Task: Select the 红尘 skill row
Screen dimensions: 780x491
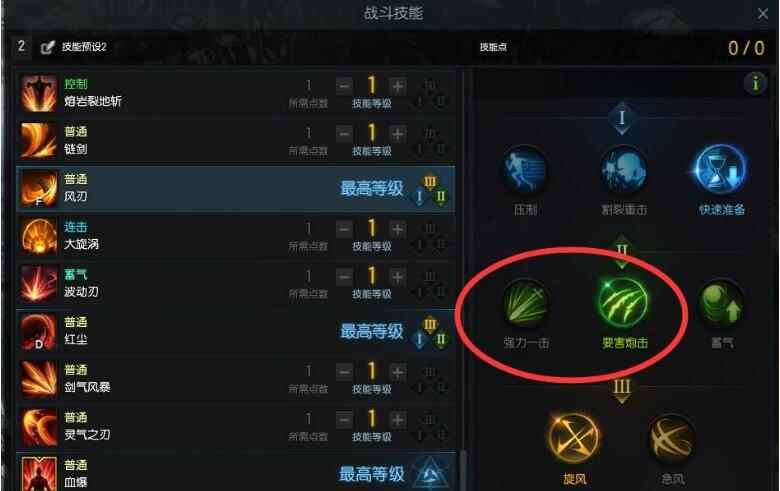Action: coord(236,331)
